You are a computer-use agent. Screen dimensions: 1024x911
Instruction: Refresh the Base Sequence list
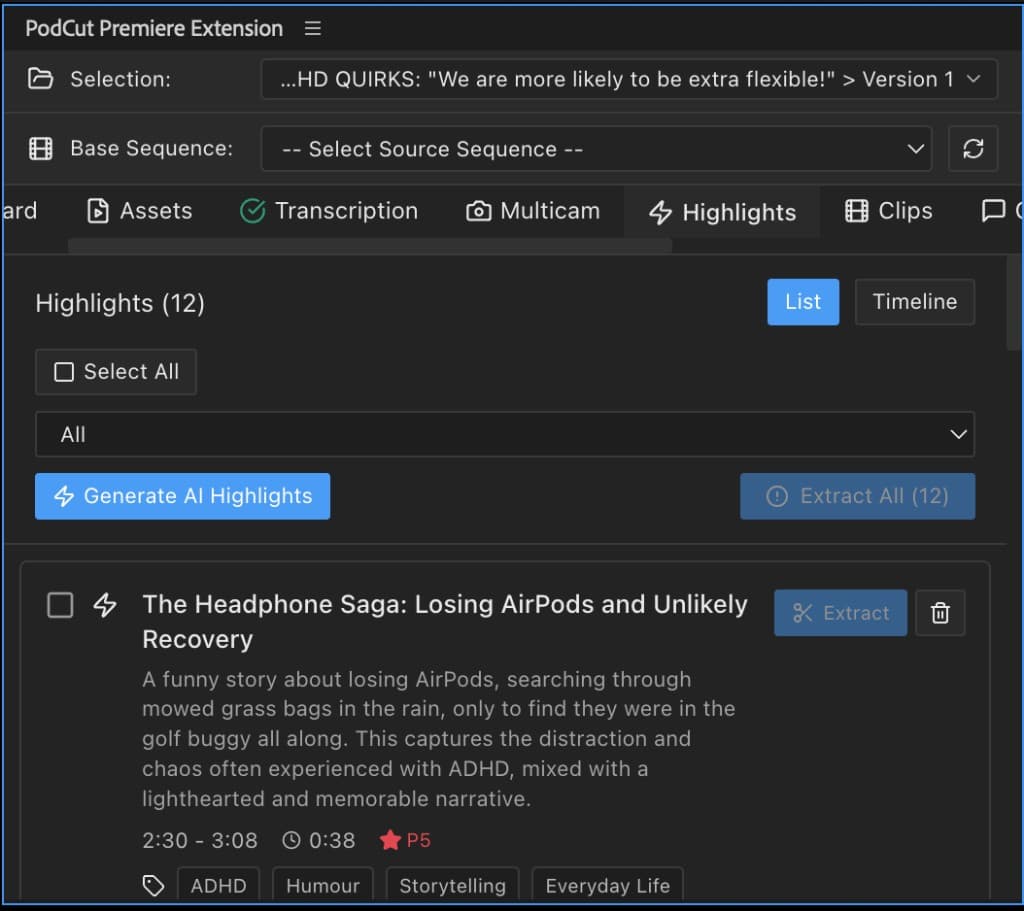point(973,148)
